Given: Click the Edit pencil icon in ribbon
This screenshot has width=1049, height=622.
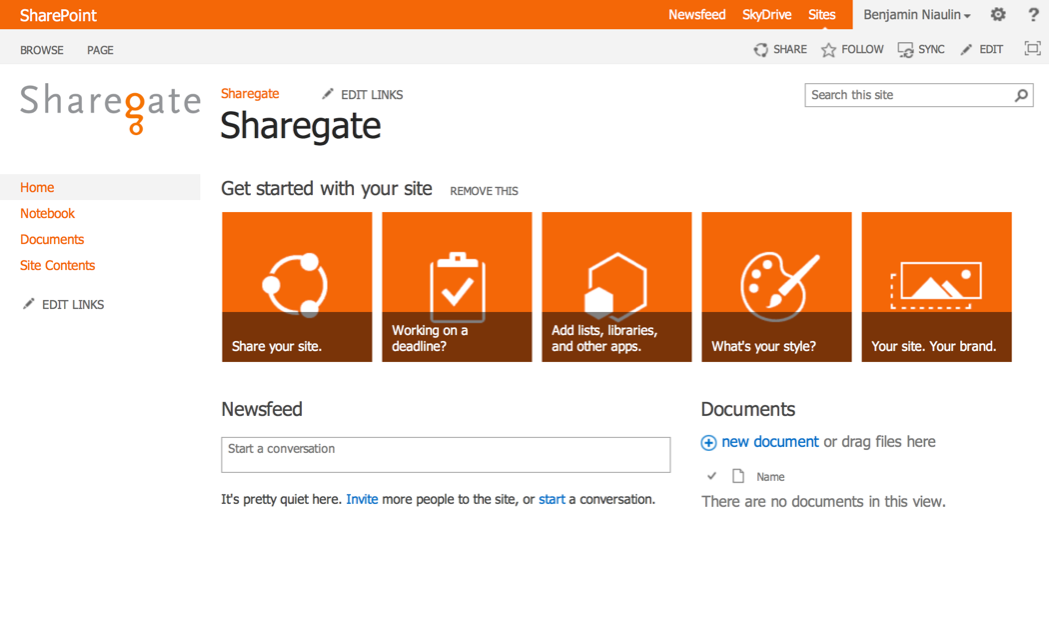Looking at the screenshot, I should pyautogui.click(x=966, y=49).
